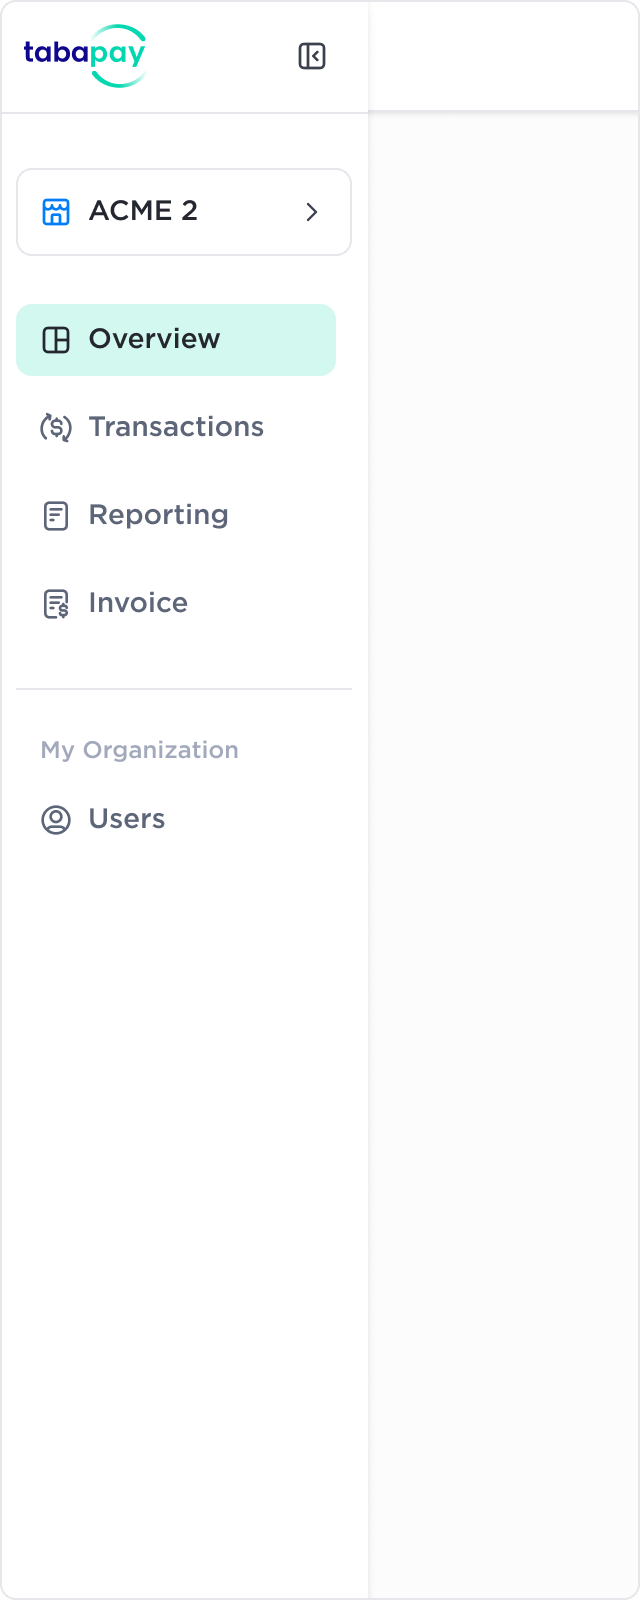The height and width of the screenshot is (1600, 640).
Task: Open the Transactions menu item
Action: point(176,427)
